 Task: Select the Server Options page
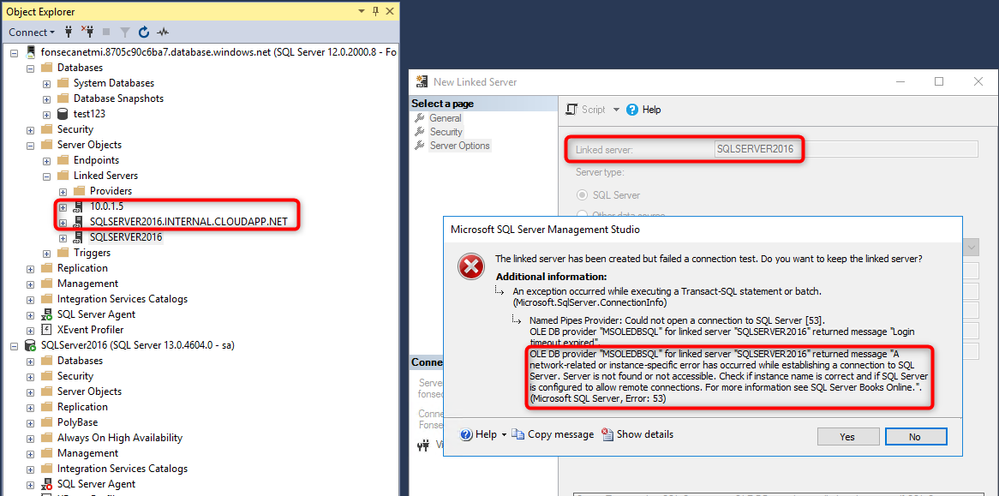click(x=459, y=146)
